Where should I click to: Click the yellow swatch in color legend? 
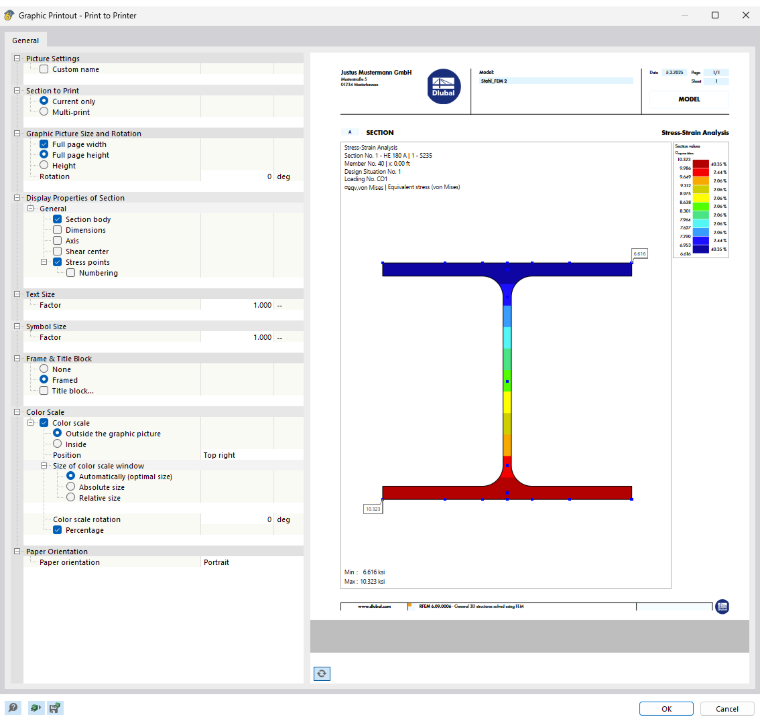pos(701,198)
